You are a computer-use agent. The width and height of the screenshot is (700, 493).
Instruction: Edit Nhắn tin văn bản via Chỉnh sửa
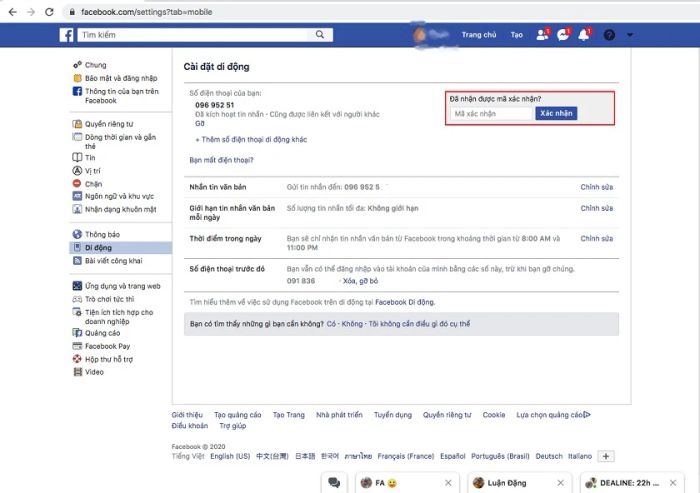(596, 187)
